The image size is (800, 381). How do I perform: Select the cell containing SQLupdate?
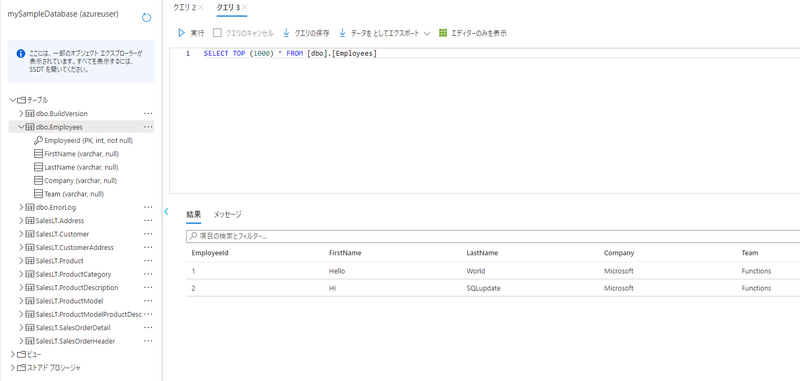pyautogui.click(x=483, y=288)
